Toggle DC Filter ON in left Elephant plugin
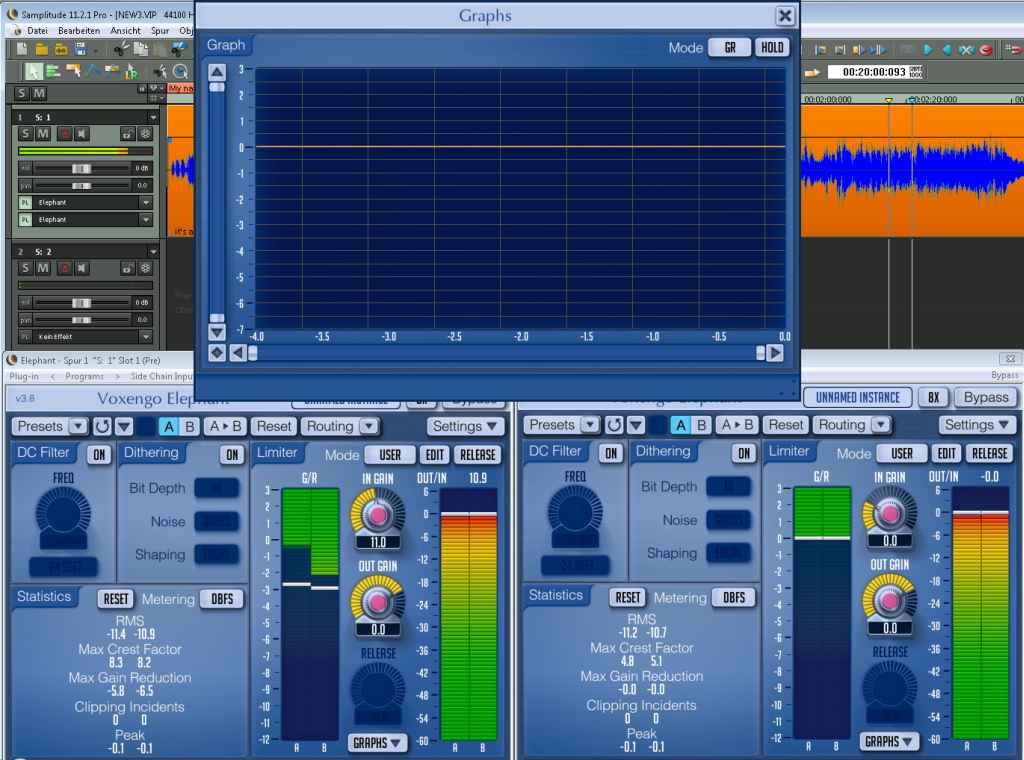Screen dimensions: 1024x760 [99, 454]
